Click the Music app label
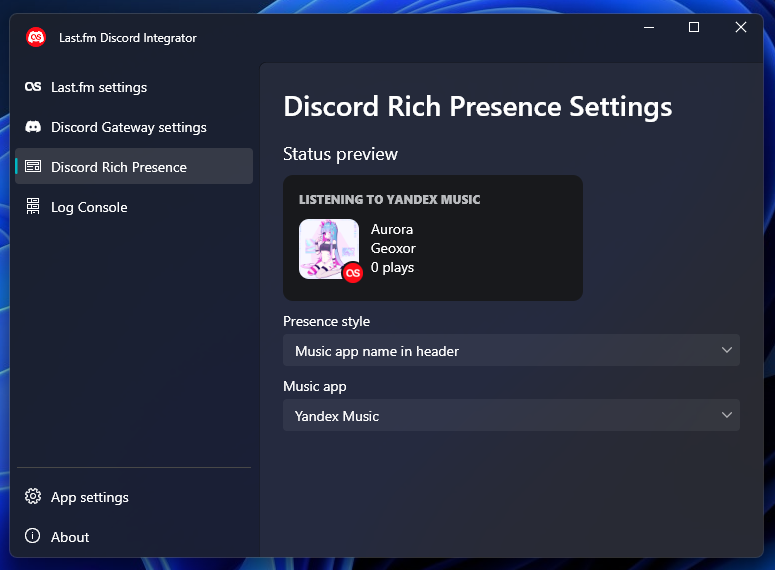This screenshot has width=775, height=570. [315, 387]
